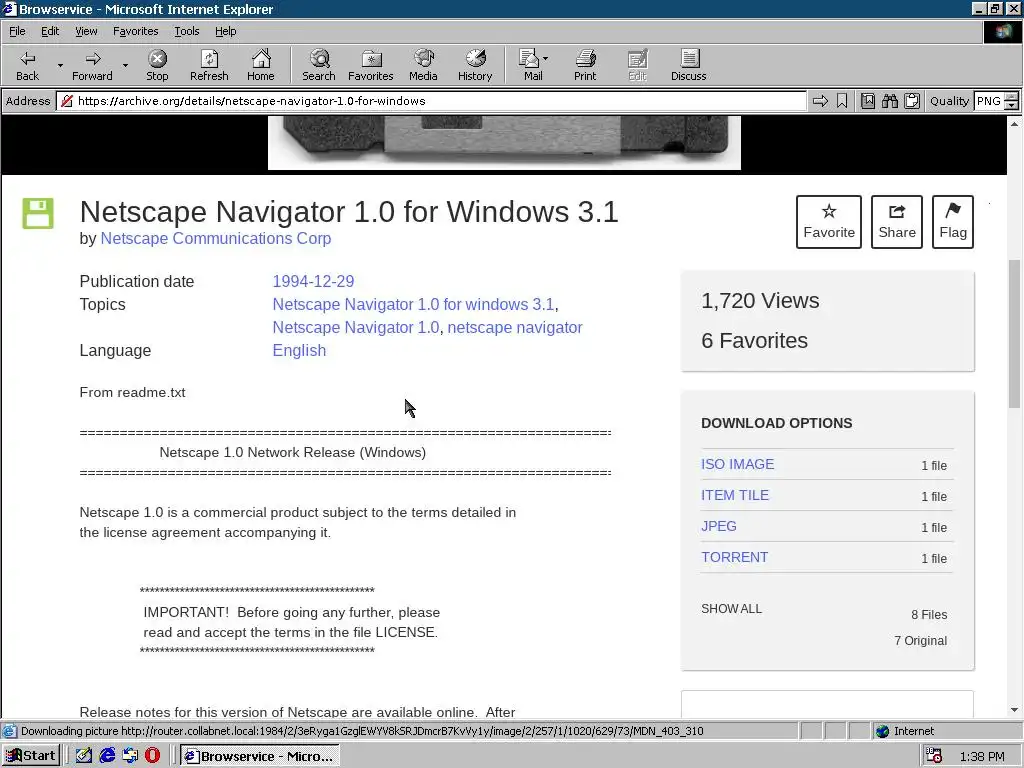Open the Help menu
1024x768 pixels.
225,31
